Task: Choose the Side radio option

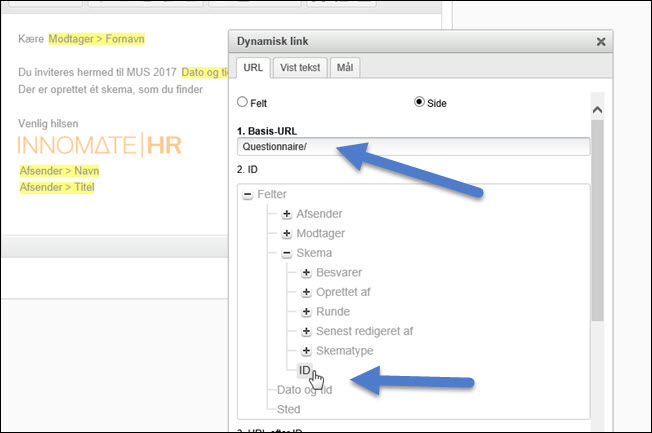Action: click(x=419, y=102)
